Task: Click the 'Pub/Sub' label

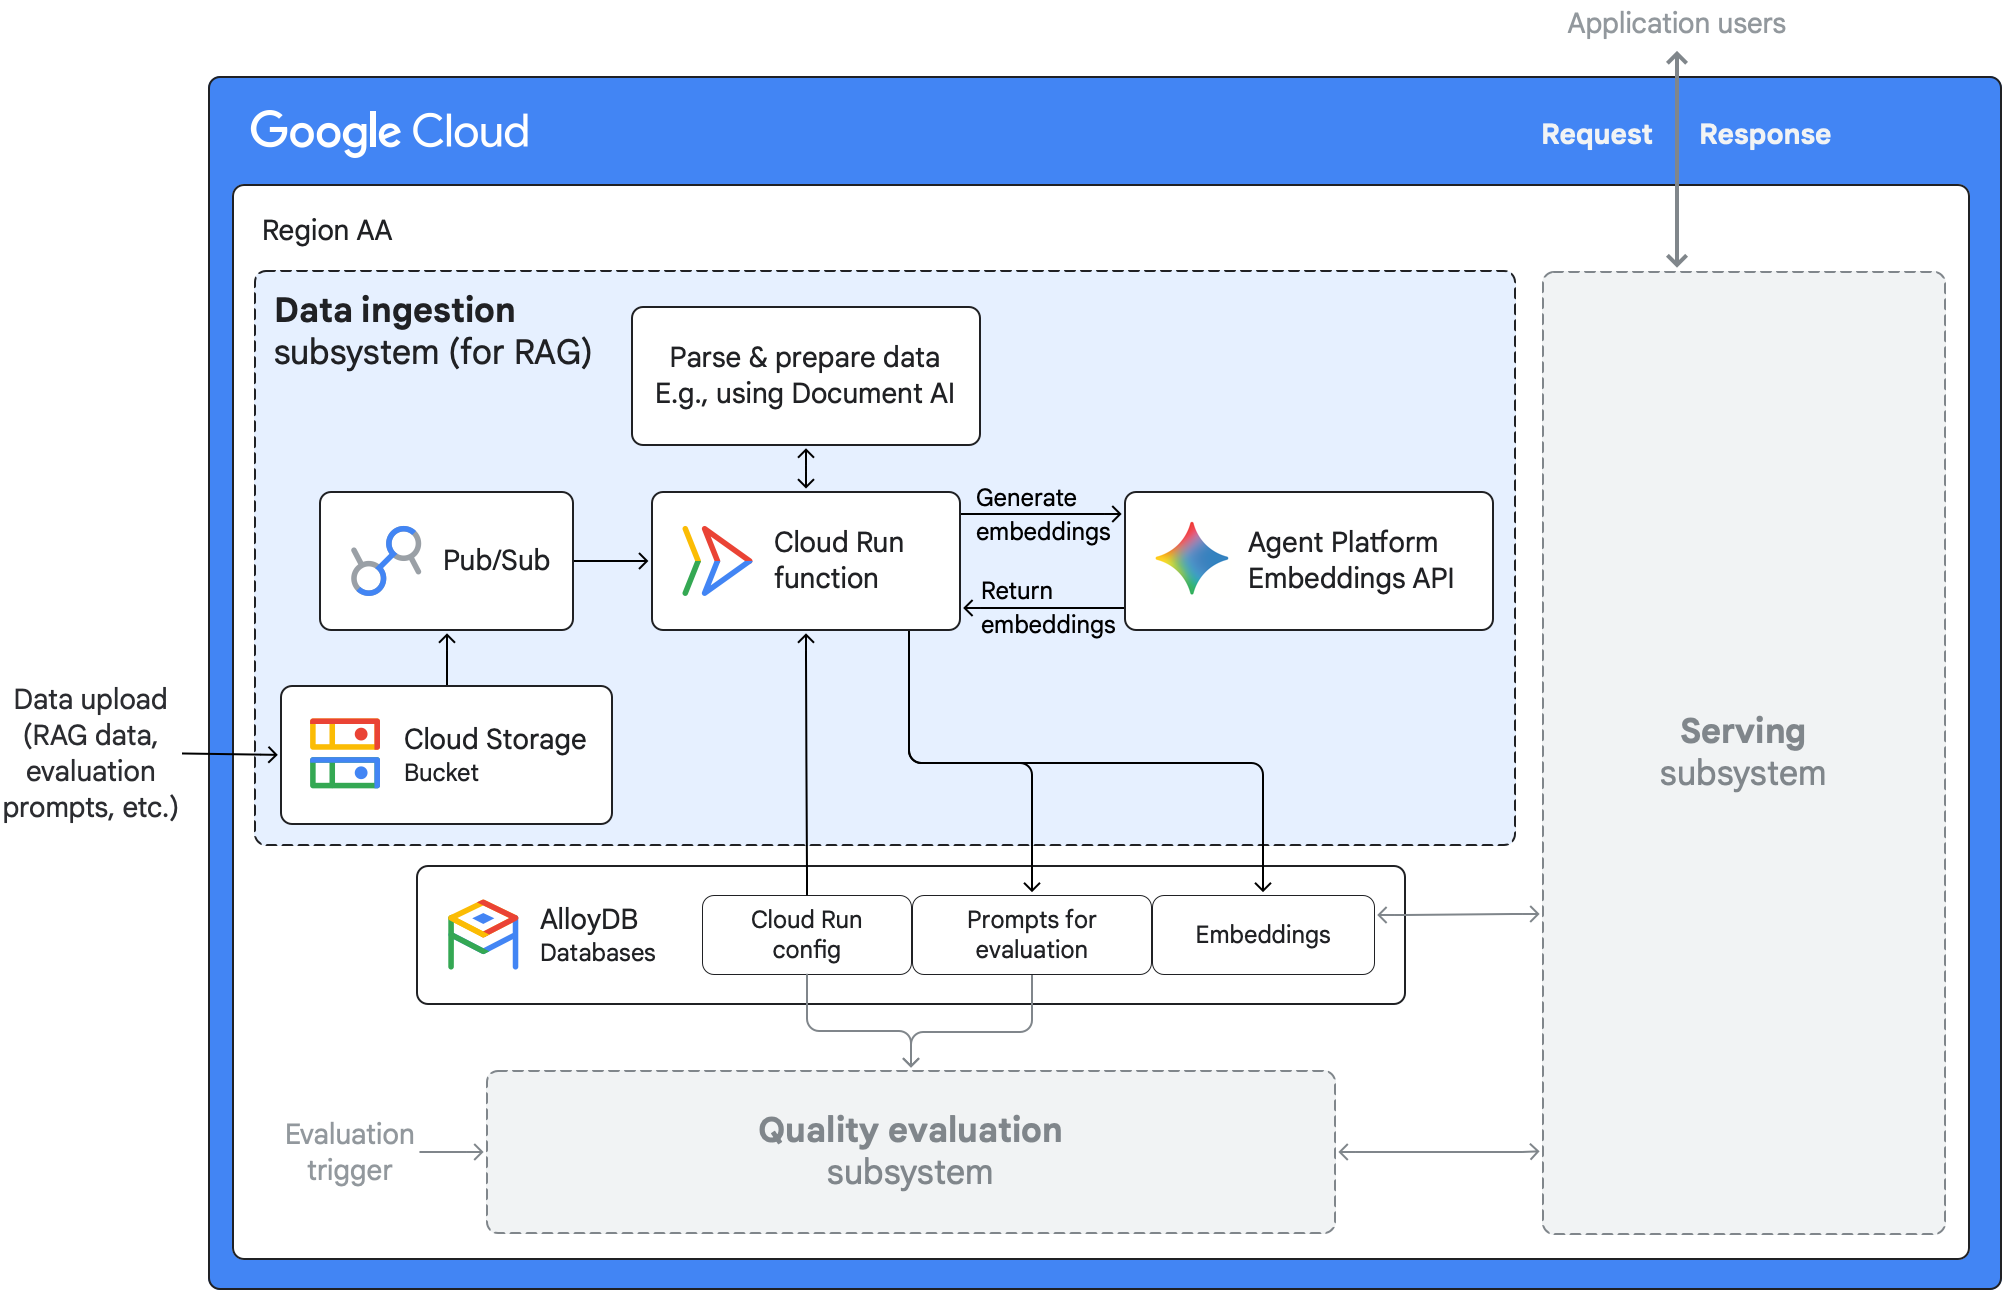Action: coord(496,560)
